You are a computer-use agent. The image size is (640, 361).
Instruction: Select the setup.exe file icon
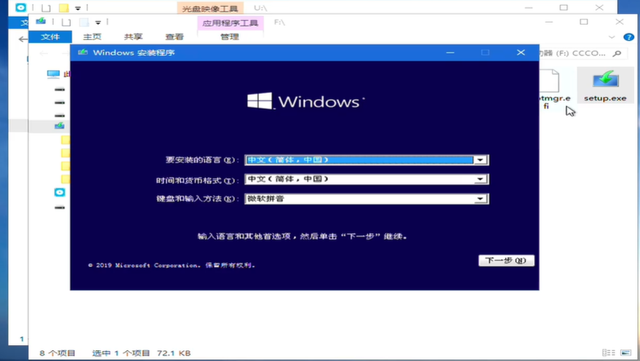606,79
